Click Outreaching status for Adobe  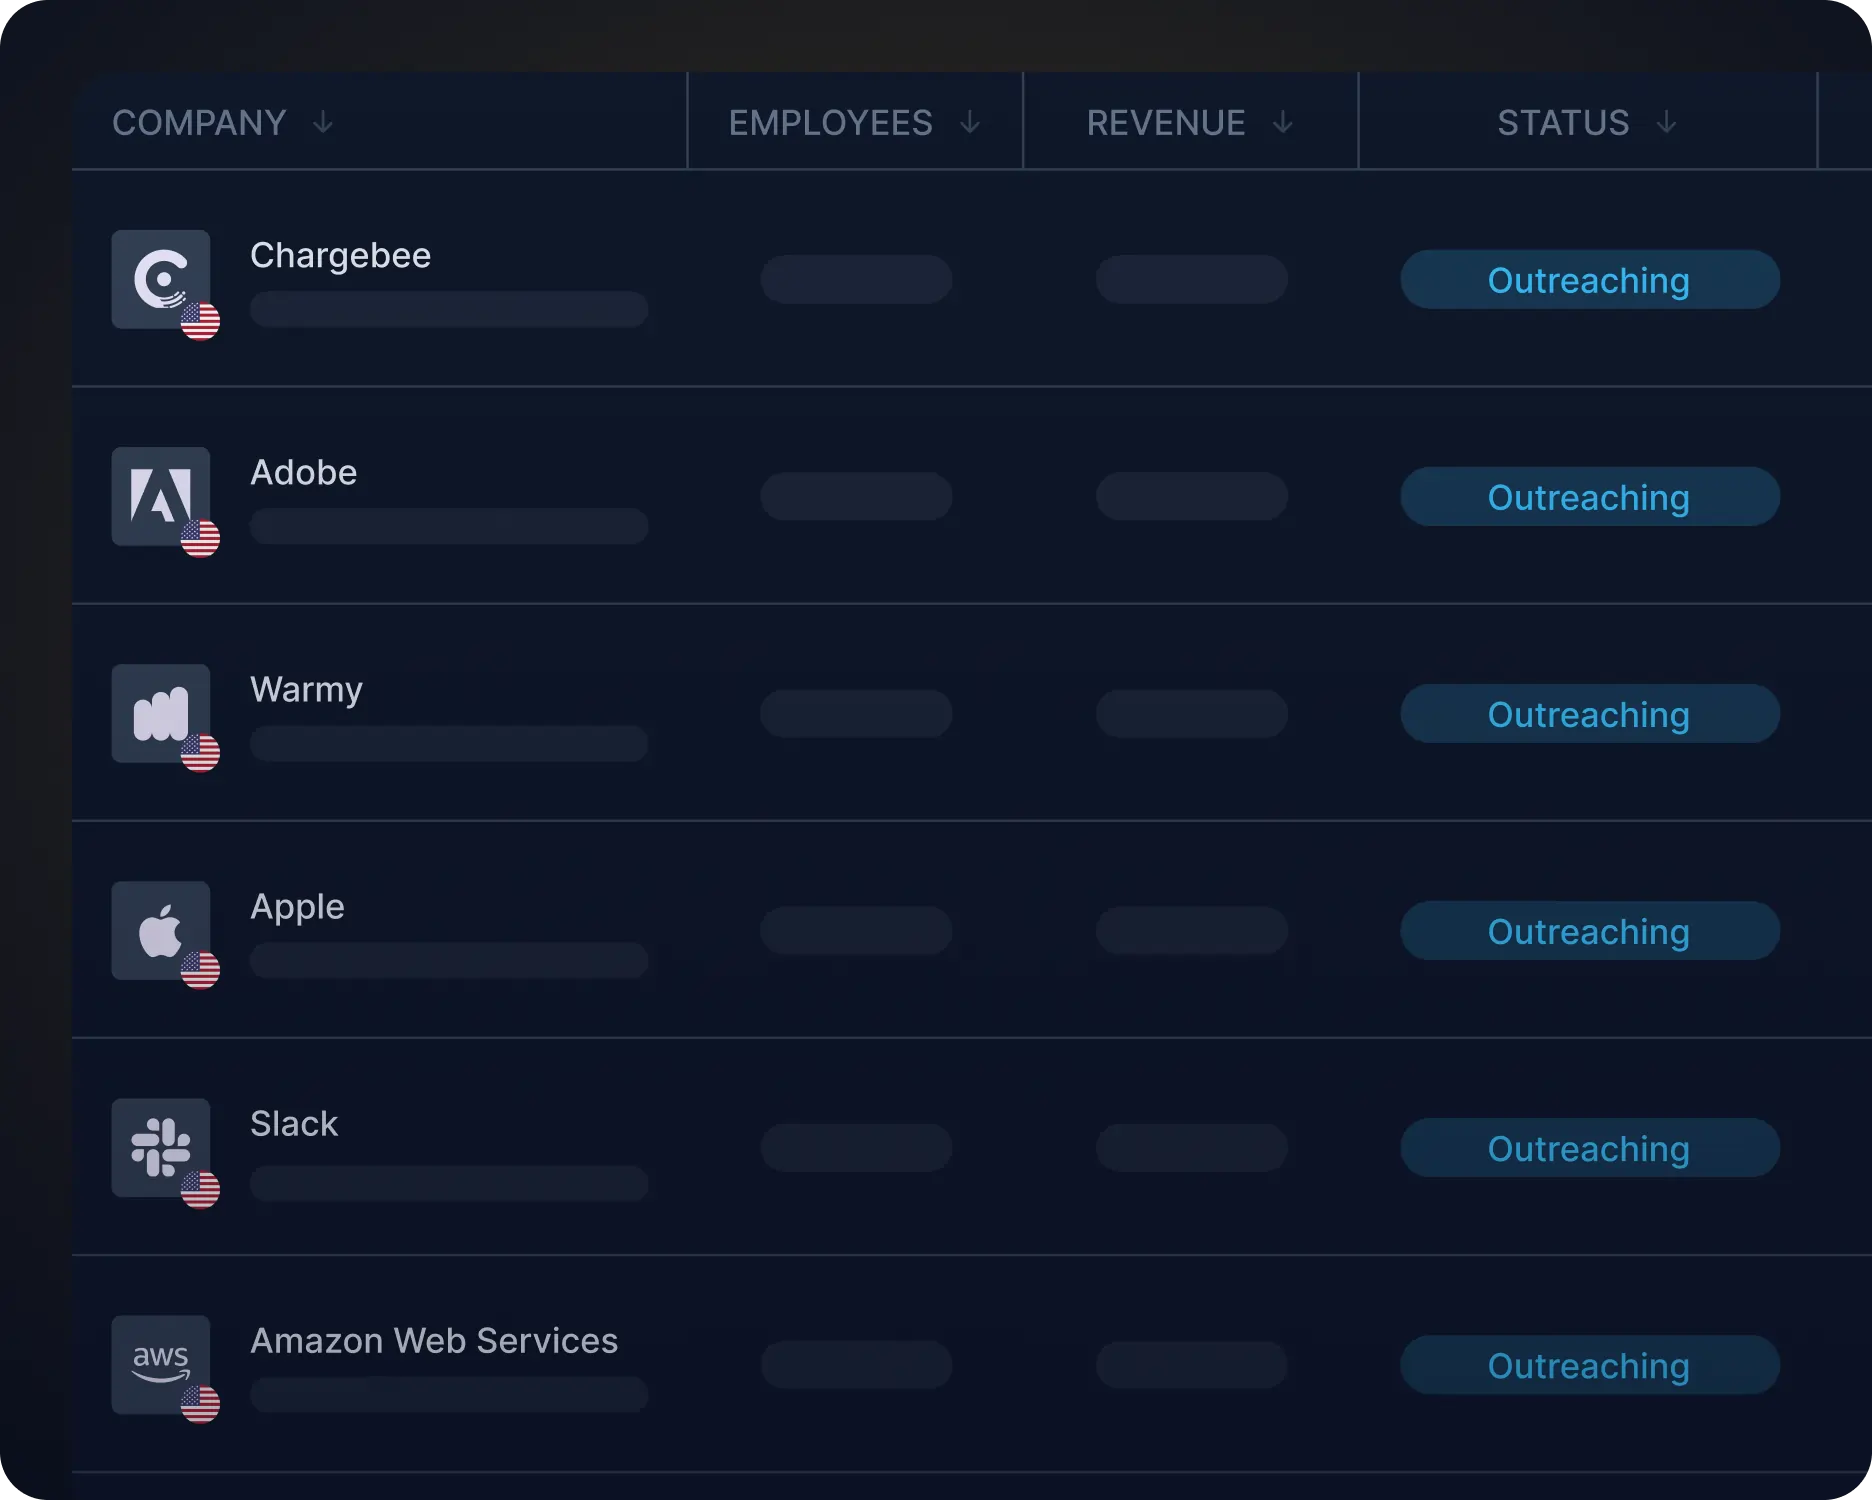pyautogui.click(x=1590, y=497)
